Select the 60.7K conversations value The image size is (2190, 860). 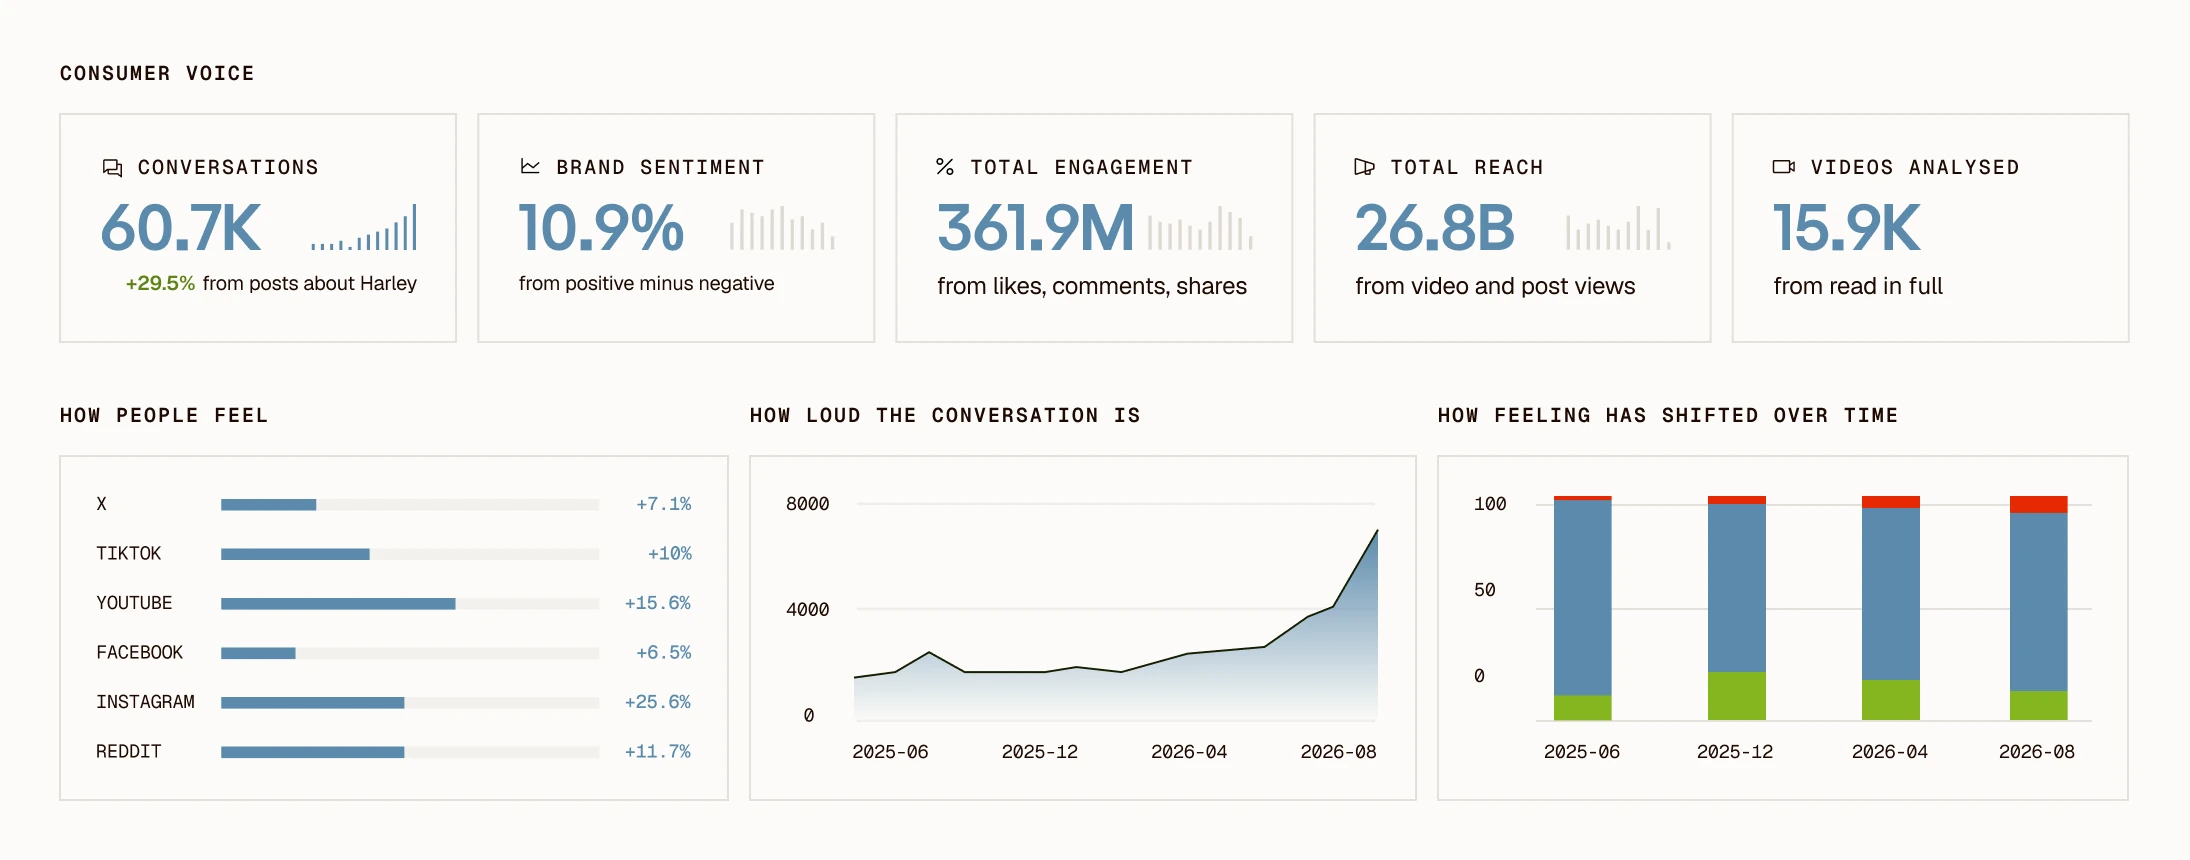(181, 228)
